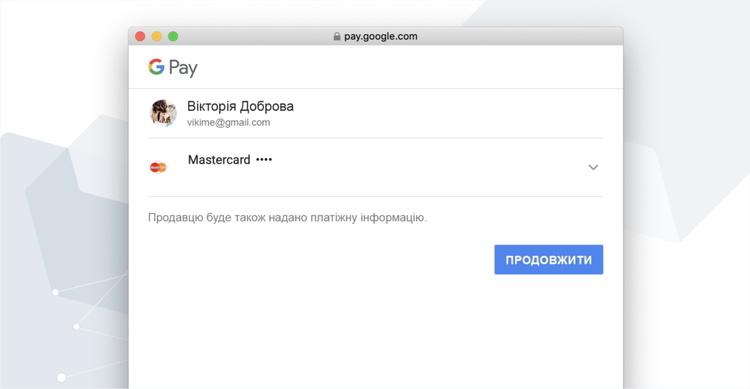Click the Mastercard card logo icon
The image size is (750, 389).
pos(158,167)
